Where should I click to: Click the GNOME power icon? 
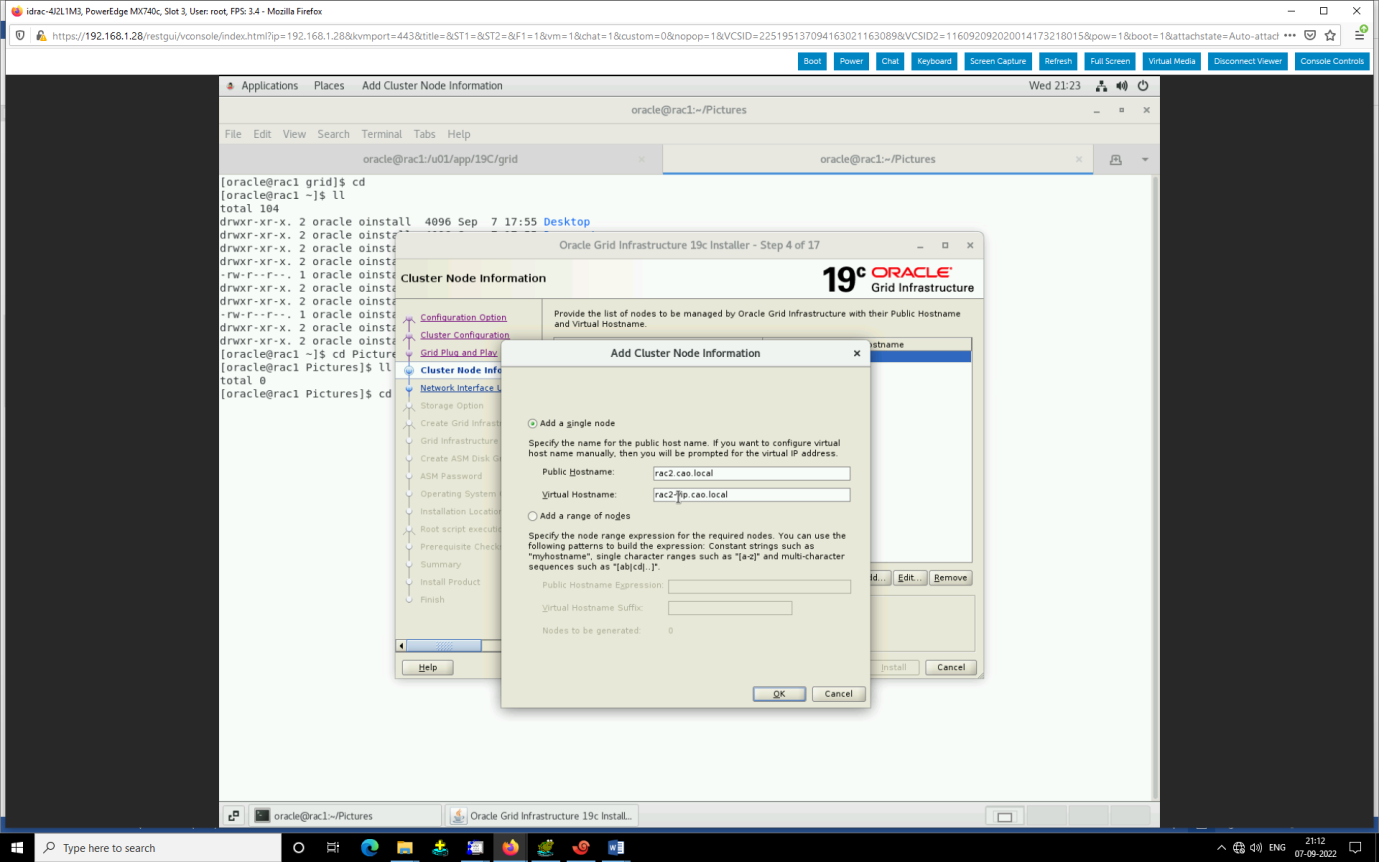point(1141,86)
